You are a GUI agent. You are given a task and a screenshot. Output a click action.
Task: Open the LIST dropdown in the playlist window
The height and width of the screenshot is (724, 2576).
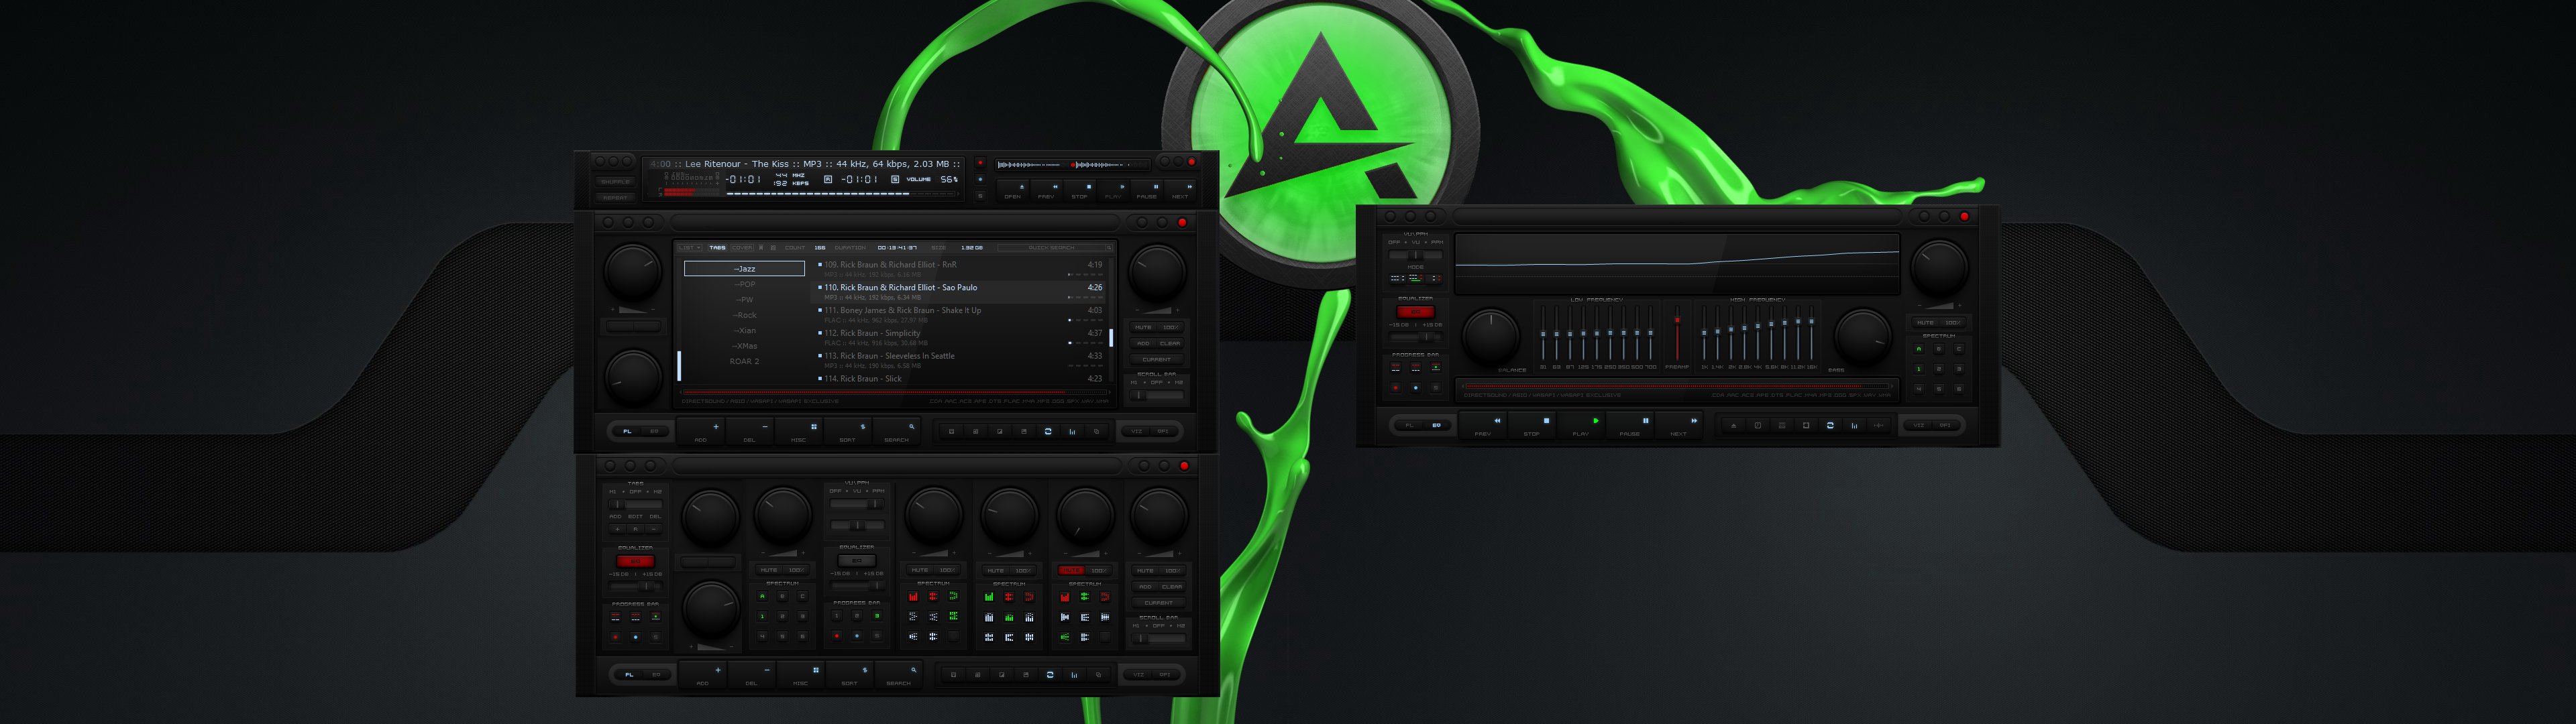coord(689,247)
